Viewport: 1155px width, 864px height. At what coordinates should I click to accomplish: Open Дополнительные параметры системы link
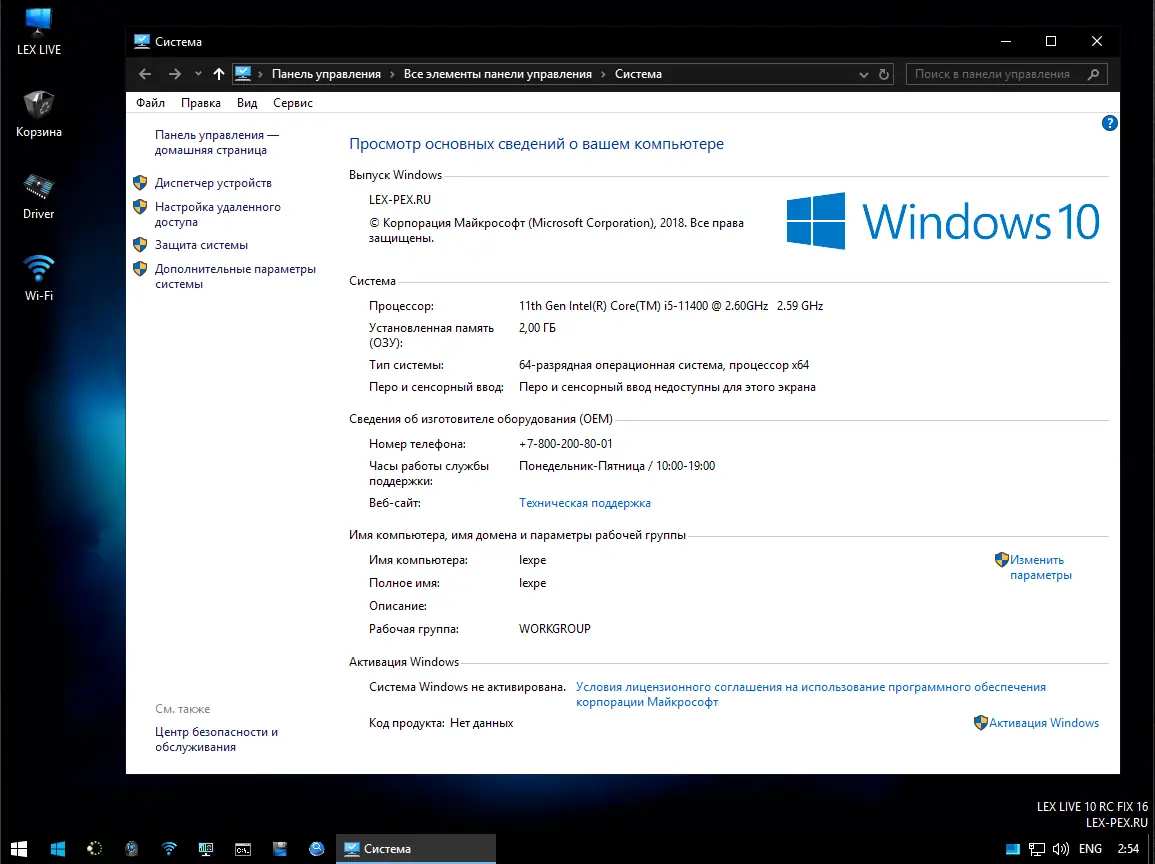pyautogui.click(x=235, y=276)
